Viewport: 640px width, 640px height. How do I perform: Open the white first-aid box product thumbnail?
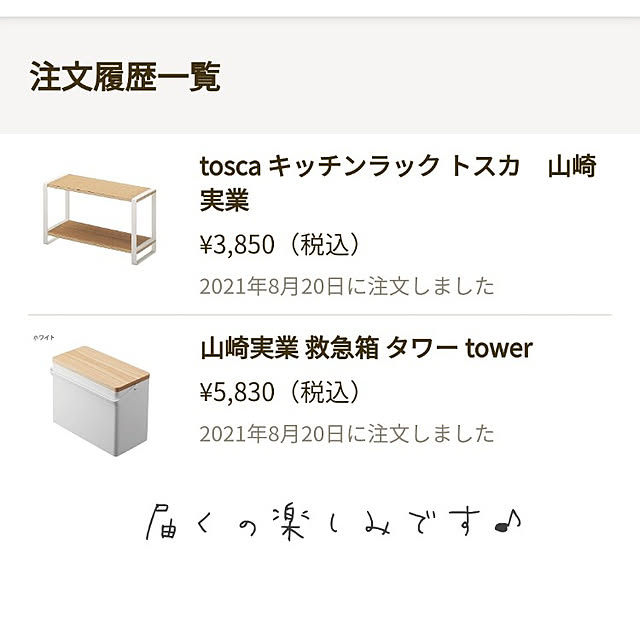(100, 400)
